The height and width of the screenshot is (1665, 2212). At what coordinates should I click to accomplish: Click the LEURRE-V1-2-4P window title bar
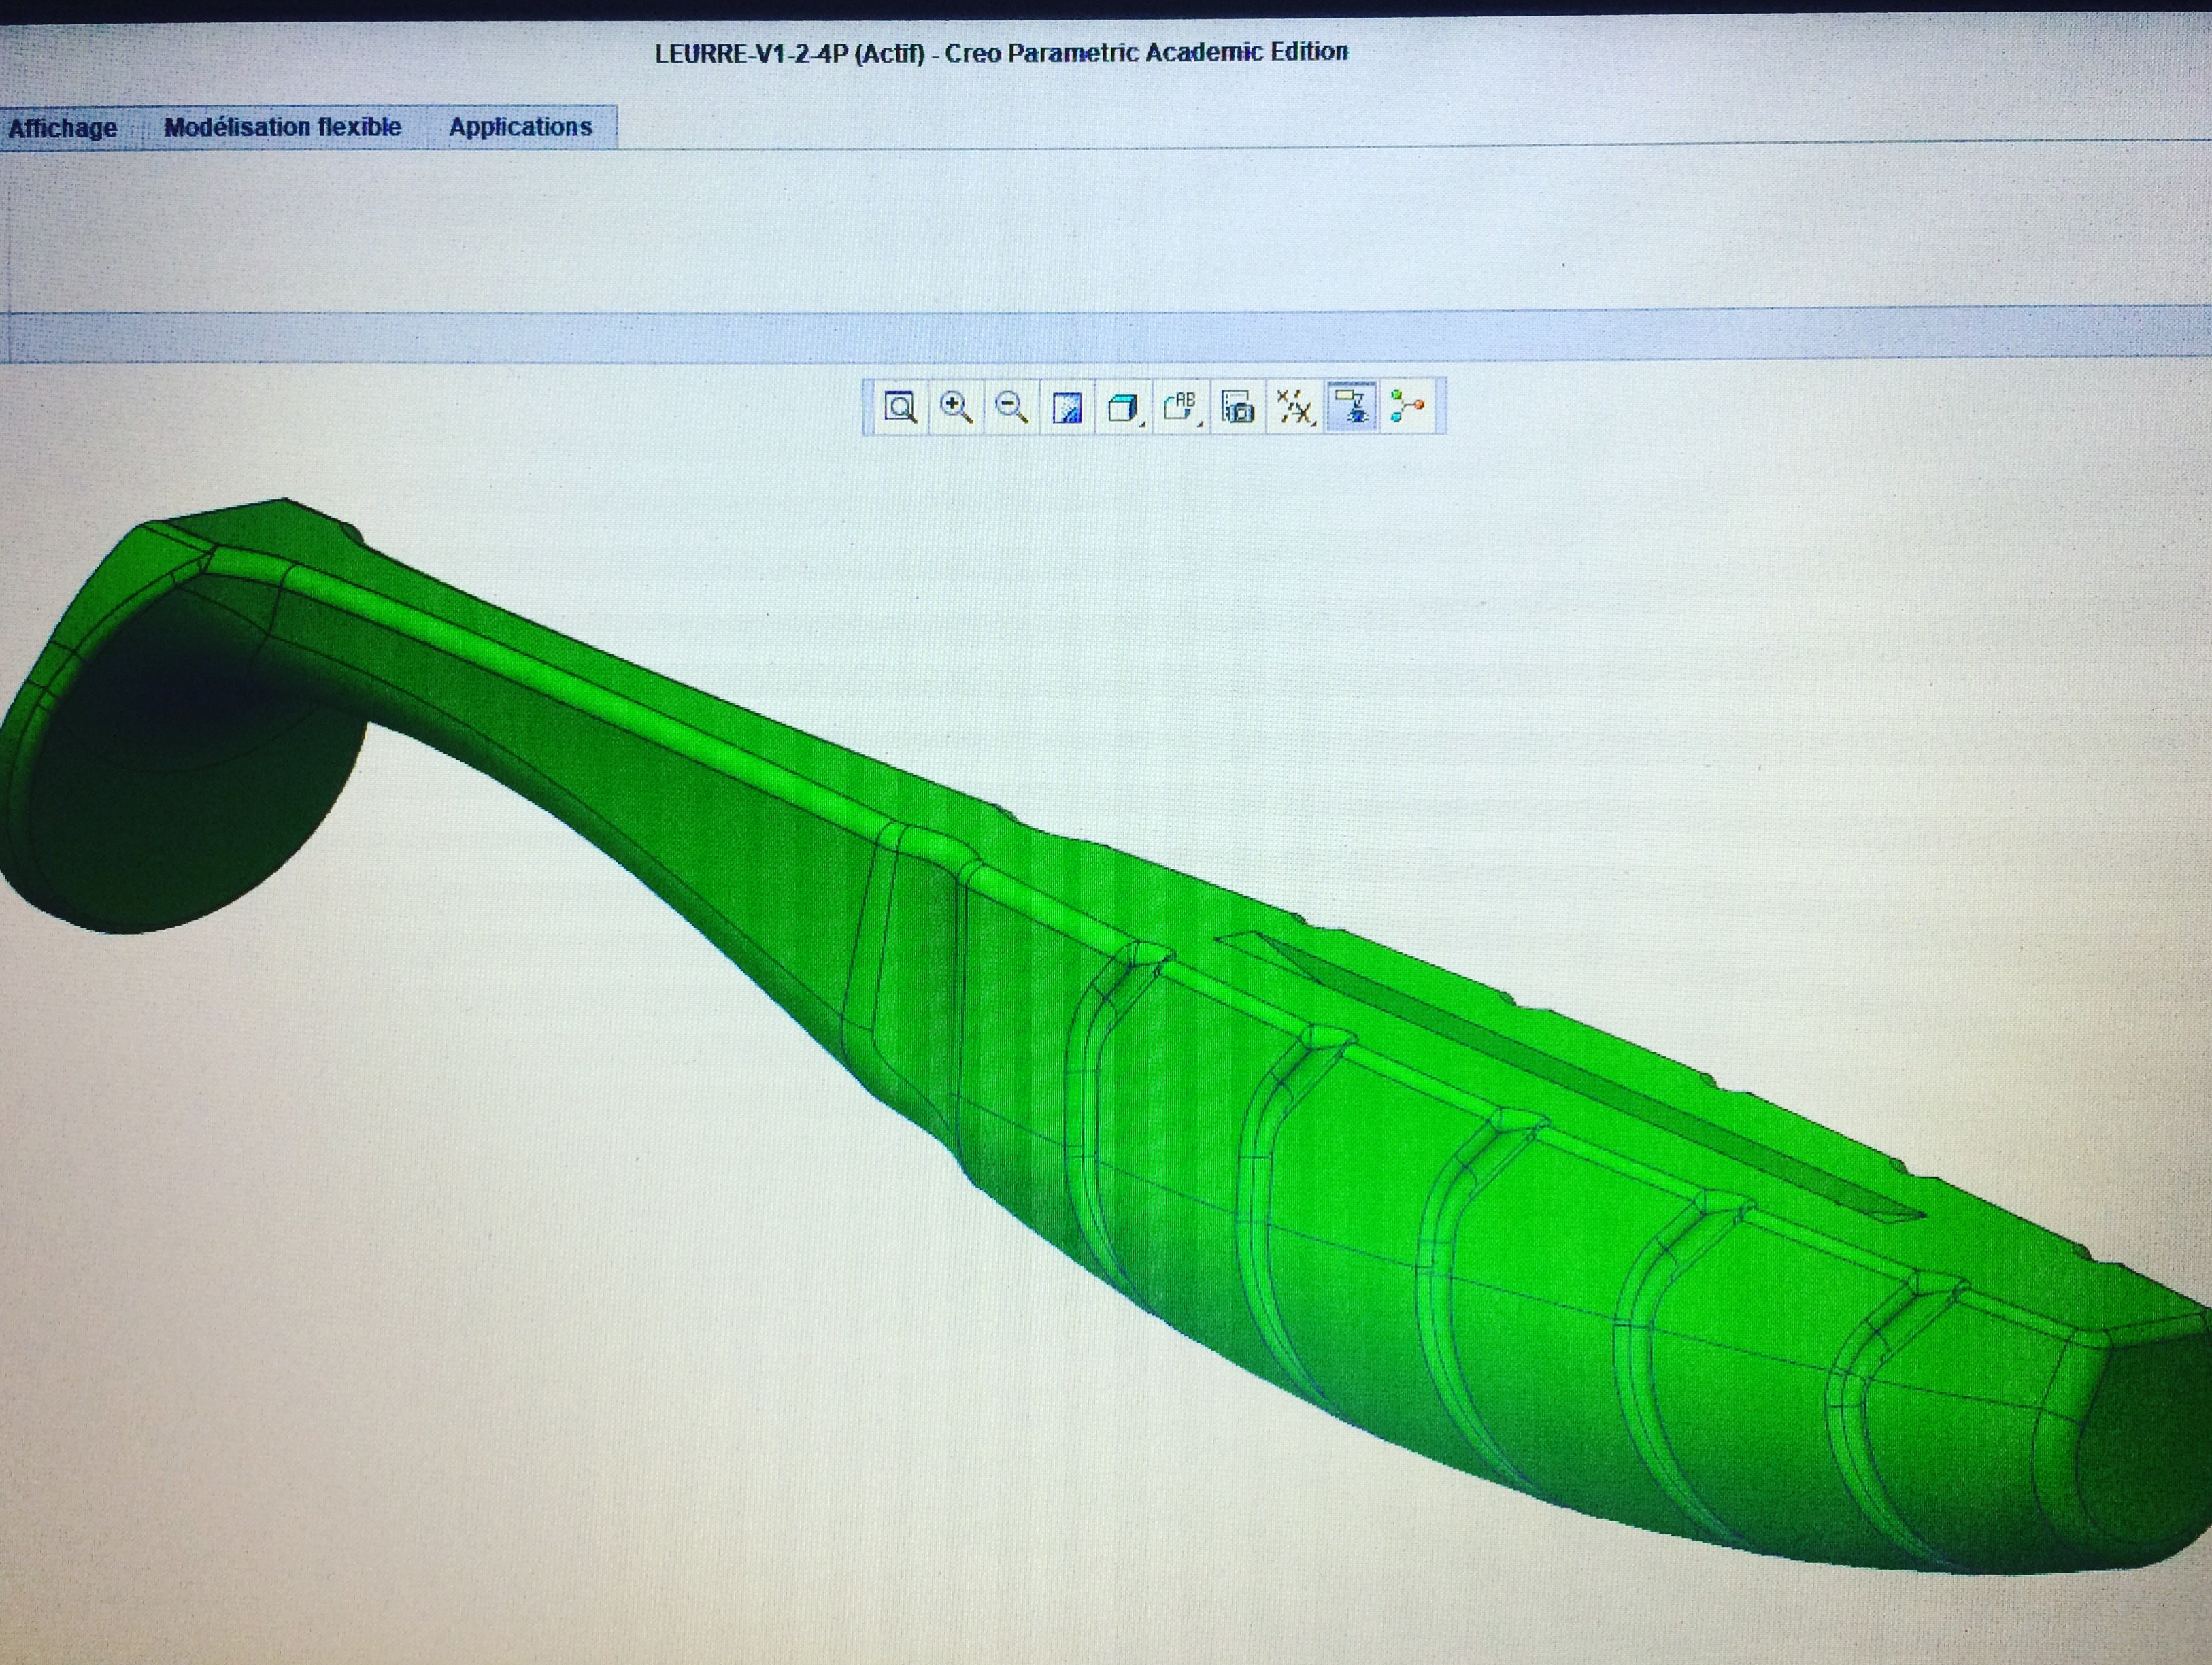pyautogui.click(x=1000, y=52)
